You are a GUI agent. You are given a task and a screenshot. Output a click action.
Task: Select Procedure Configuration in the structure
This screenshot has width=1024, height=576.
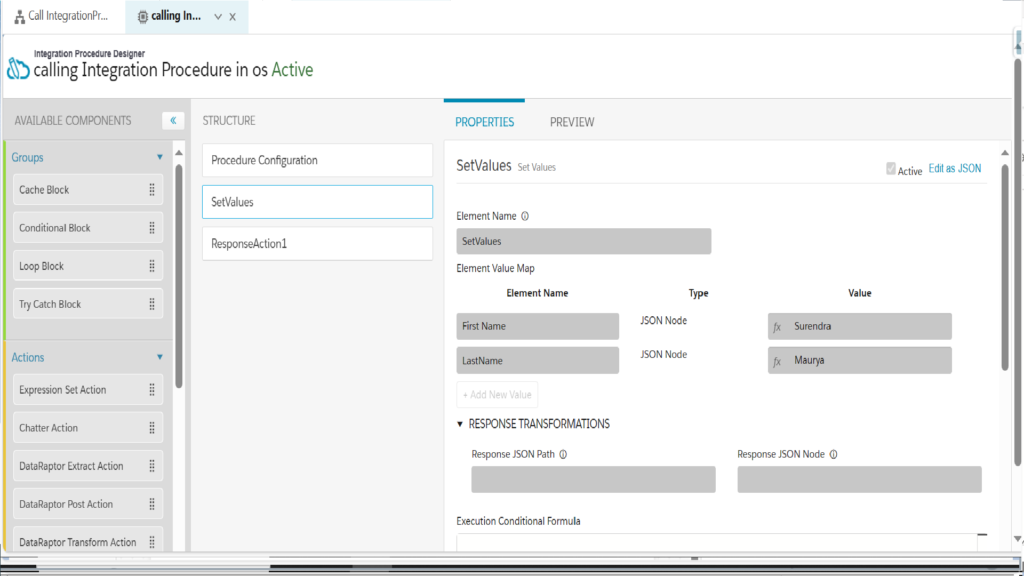(x=317, y=161)
